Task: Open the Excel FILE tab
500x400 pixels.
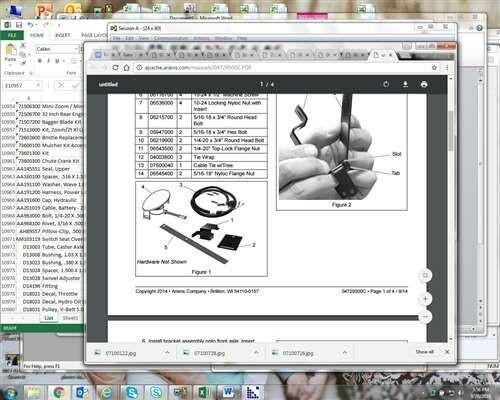Action: (12, 35)
